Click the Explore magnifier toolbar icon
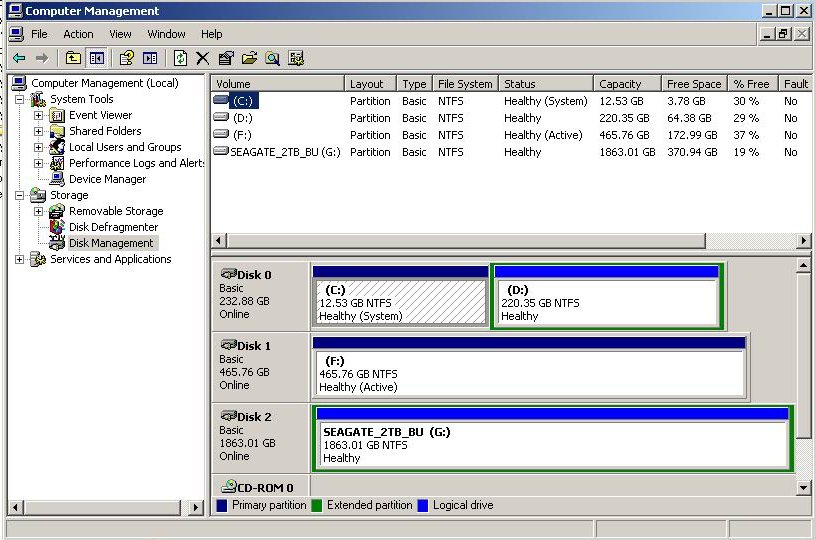Image resolution: width=816 pixels, height=540 pixels. pyautogui.click(x=272, y=58)
